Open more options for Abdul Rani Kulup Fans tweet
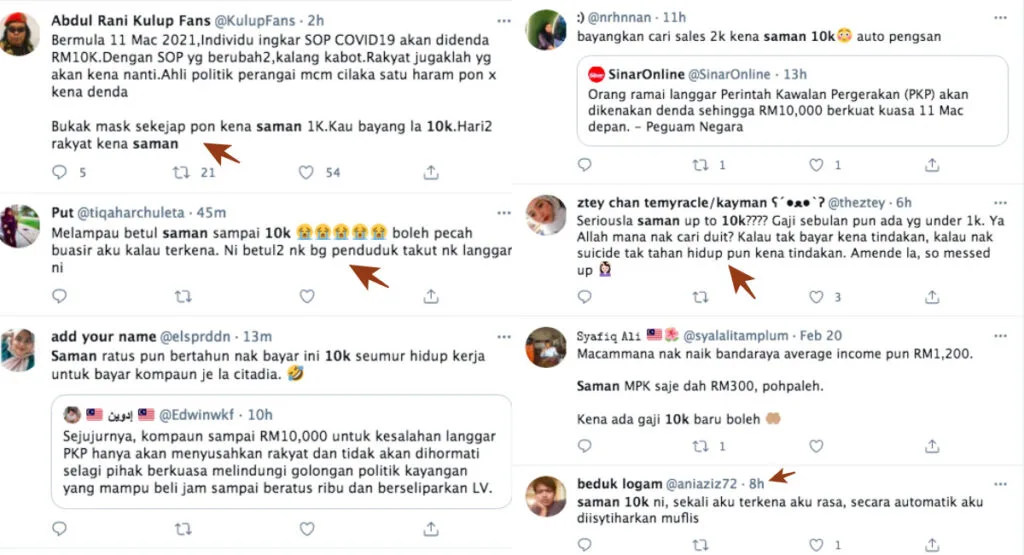Viewport: 1024px width, 555px height. (504, 21)
